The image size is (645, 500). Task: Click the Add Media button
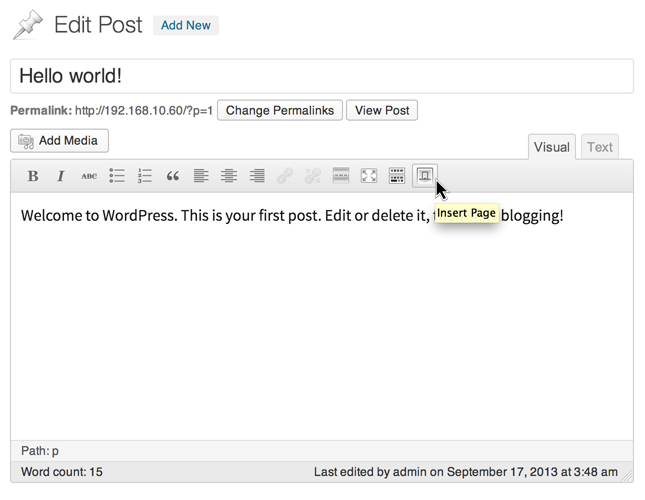pyautogui.click(x=59, y=141)
